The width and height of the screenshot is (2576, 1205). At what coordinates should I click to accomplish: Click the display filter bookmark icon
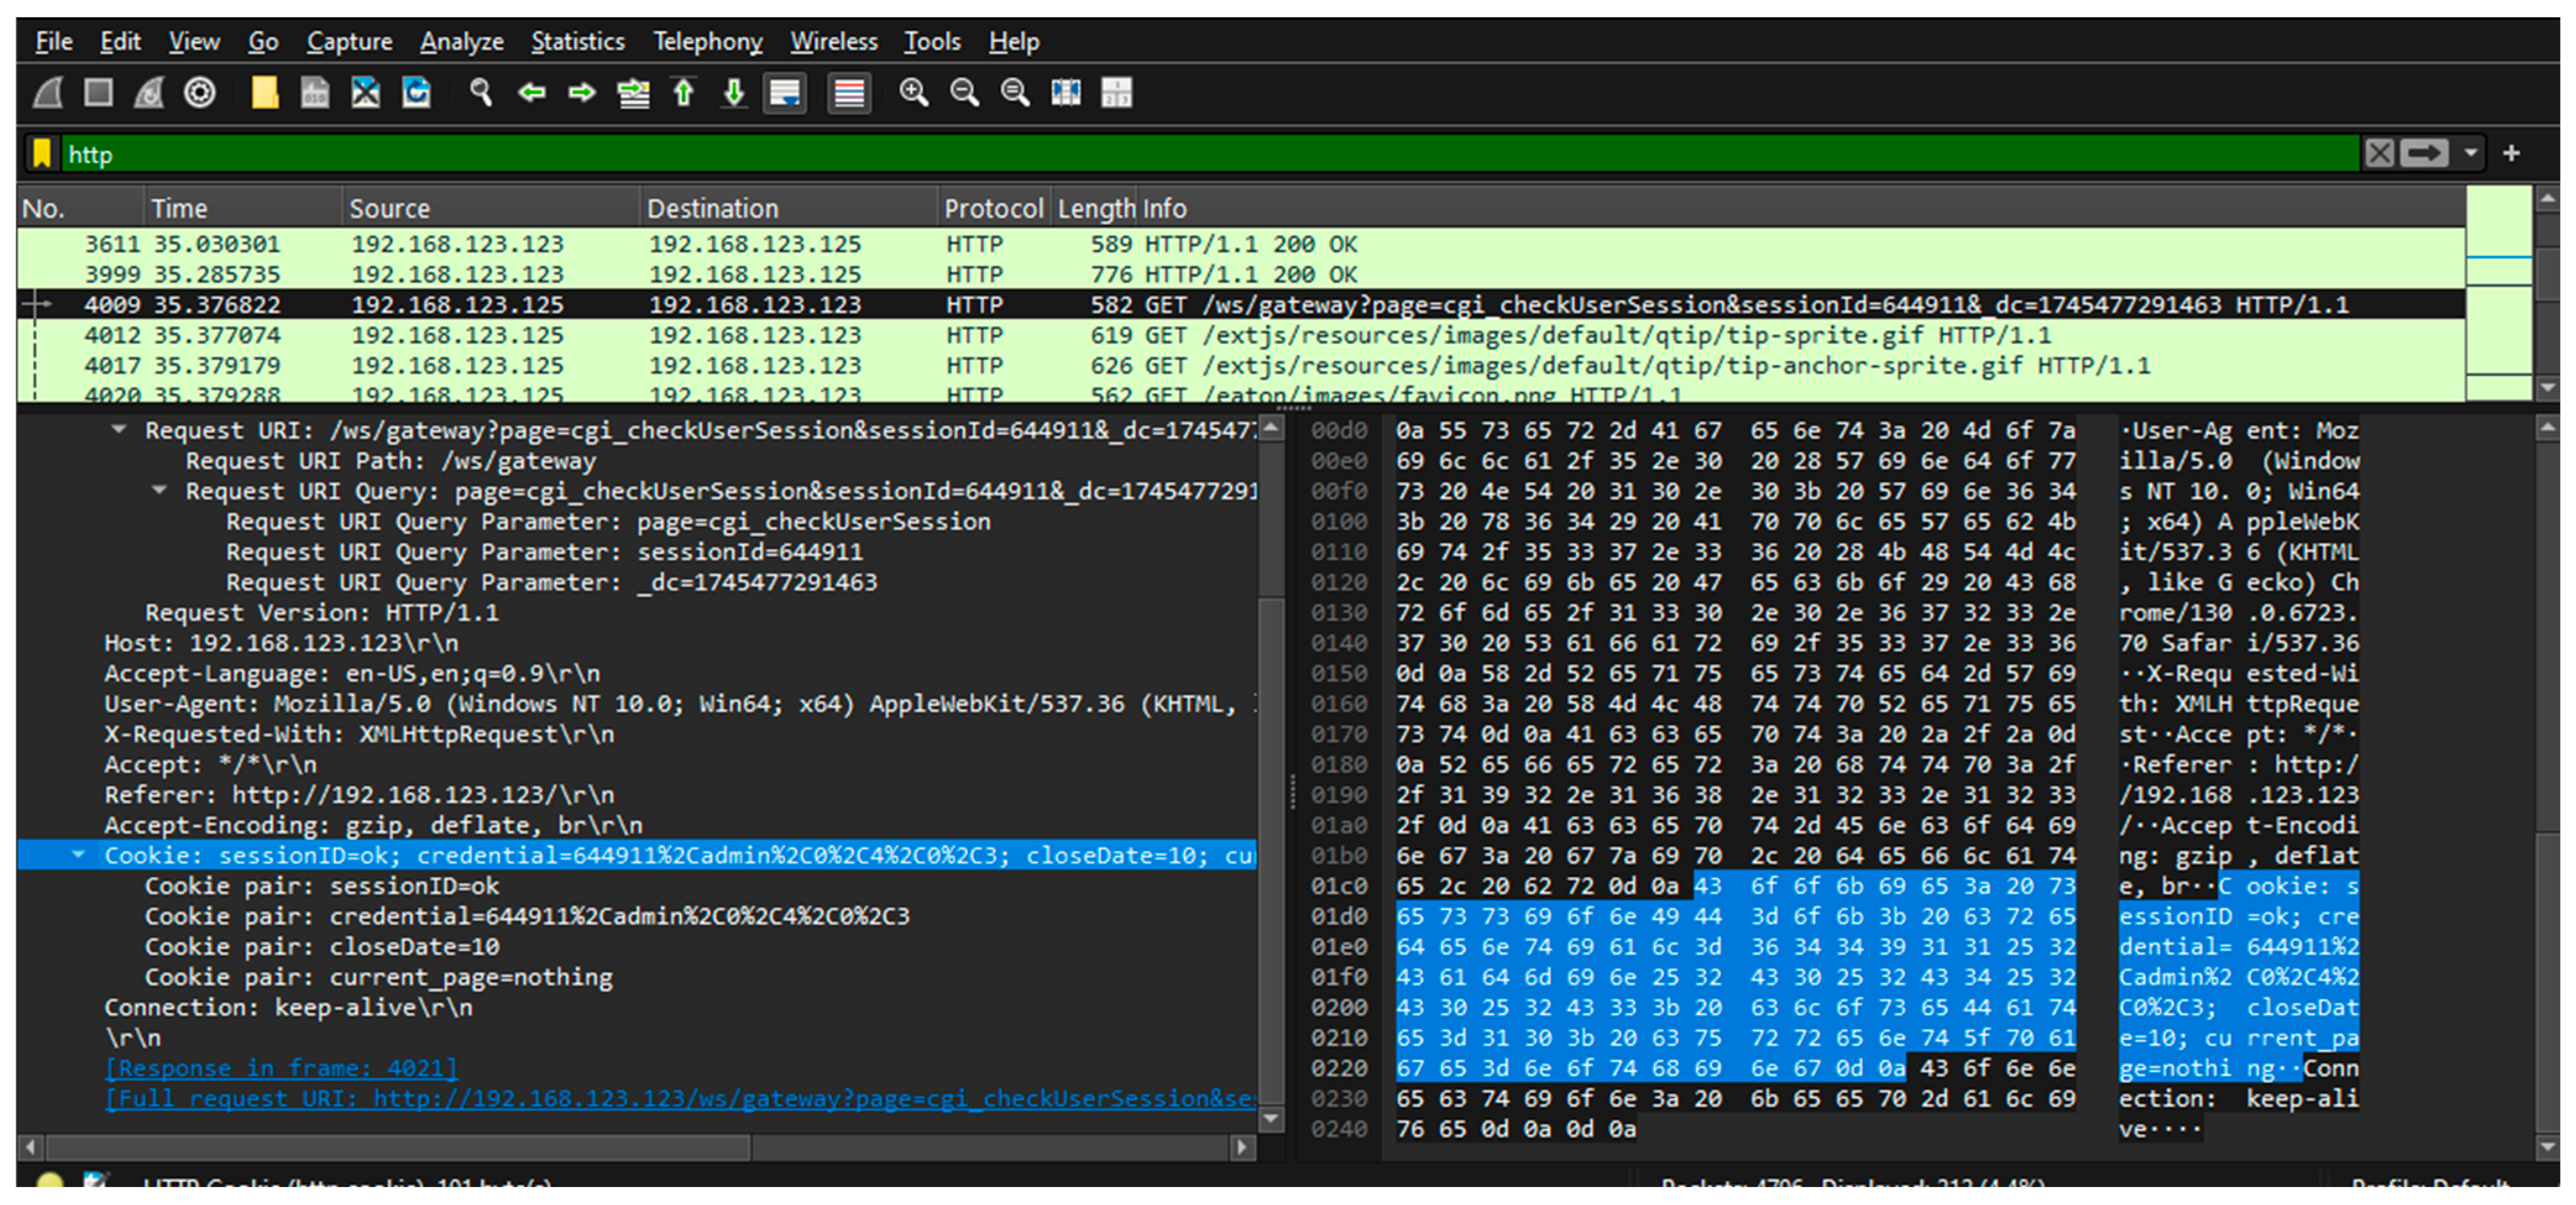[x=42, y=154]
